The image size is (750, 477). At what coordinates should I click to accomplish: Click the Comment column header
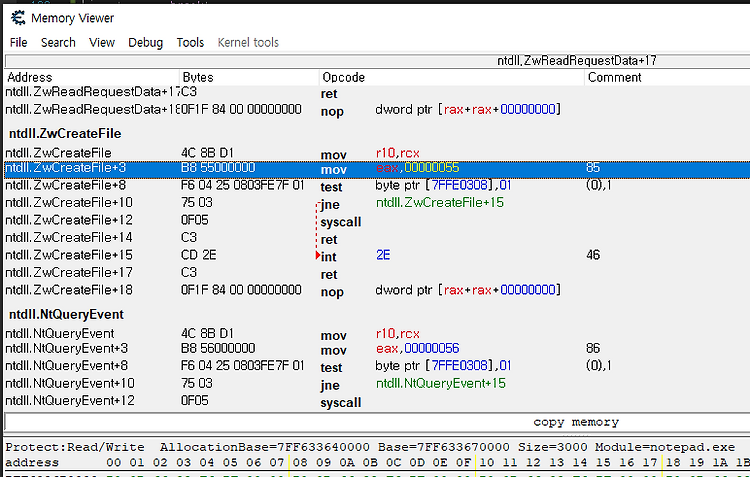coord(667,78)
